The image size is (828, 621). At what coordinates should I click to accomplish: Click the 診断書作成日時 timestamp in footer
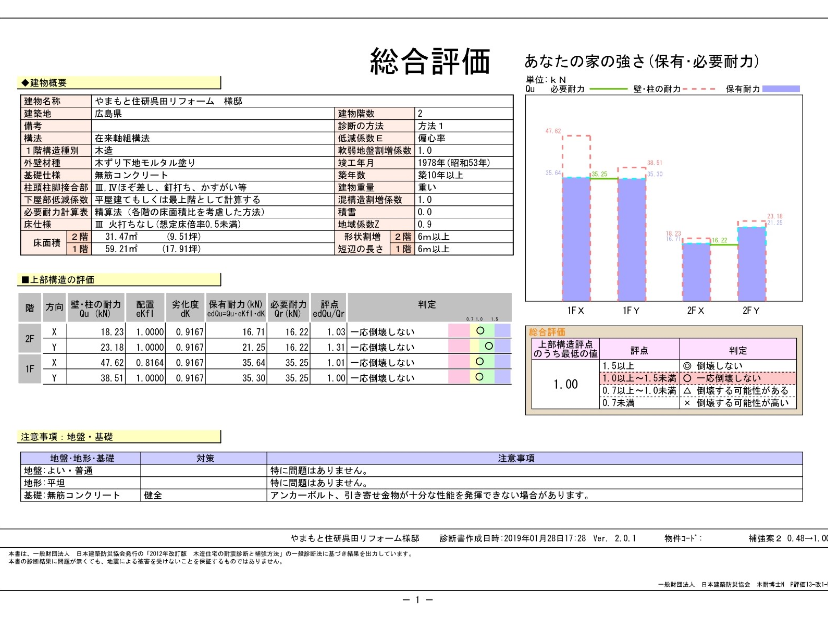pos(513,538)
